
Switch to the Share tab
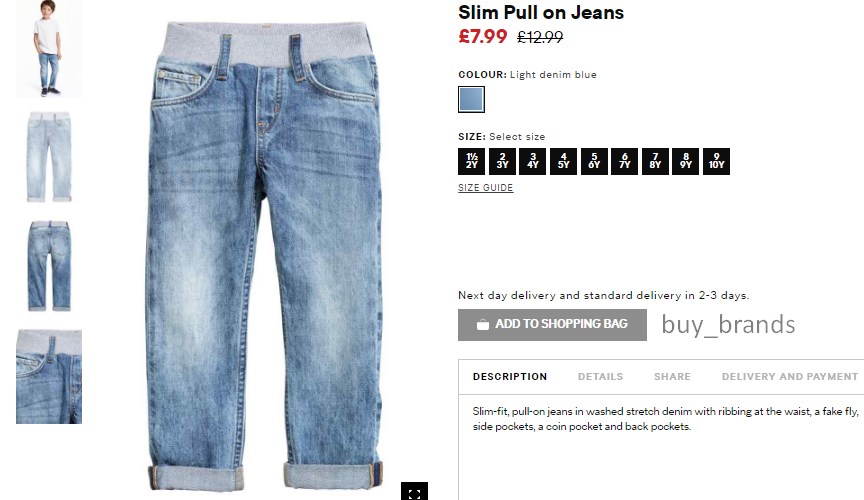pos(672,377)
